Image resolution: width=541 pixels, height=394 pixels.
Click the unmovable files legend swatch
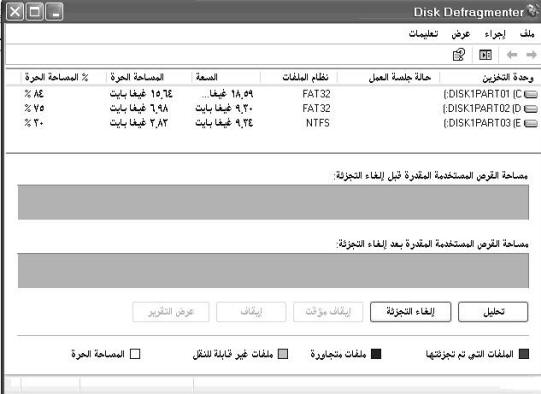pos(283,354)
